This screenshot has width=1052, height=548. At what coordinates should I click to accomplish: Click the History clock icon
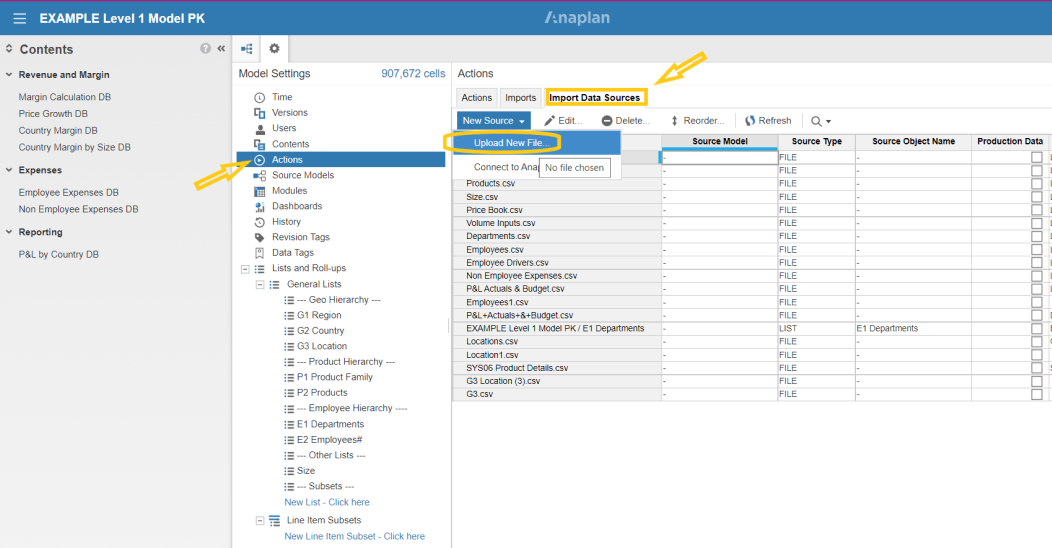click(260, 222)
